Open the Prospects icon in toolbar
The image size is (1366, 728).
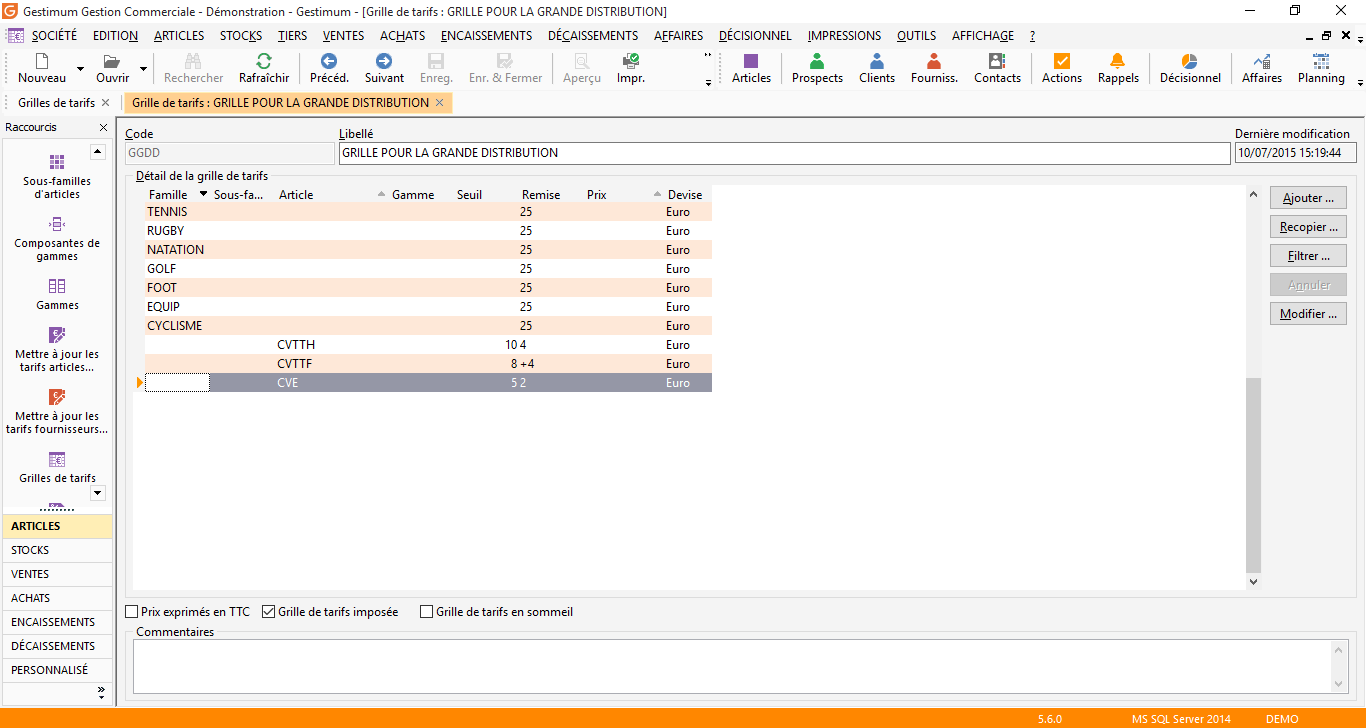[x=817, y=68]
